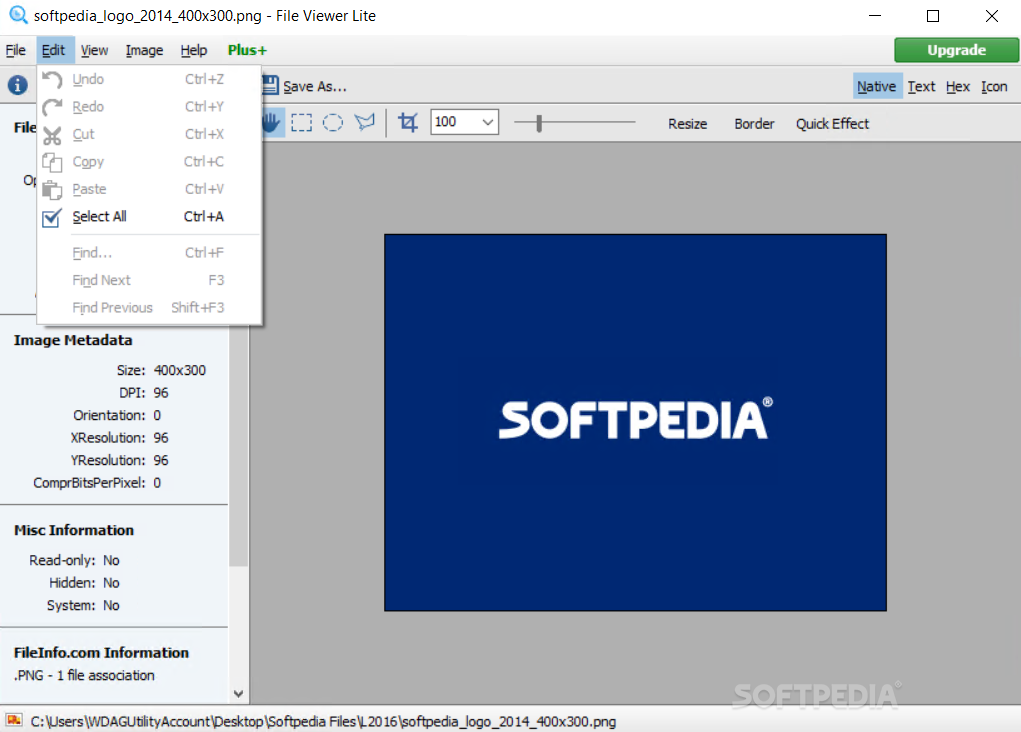Click the System: No entry
Image resolution: width=1021 pixels, height=732 pixels.
pyautogui.click(x=83, y=605)
